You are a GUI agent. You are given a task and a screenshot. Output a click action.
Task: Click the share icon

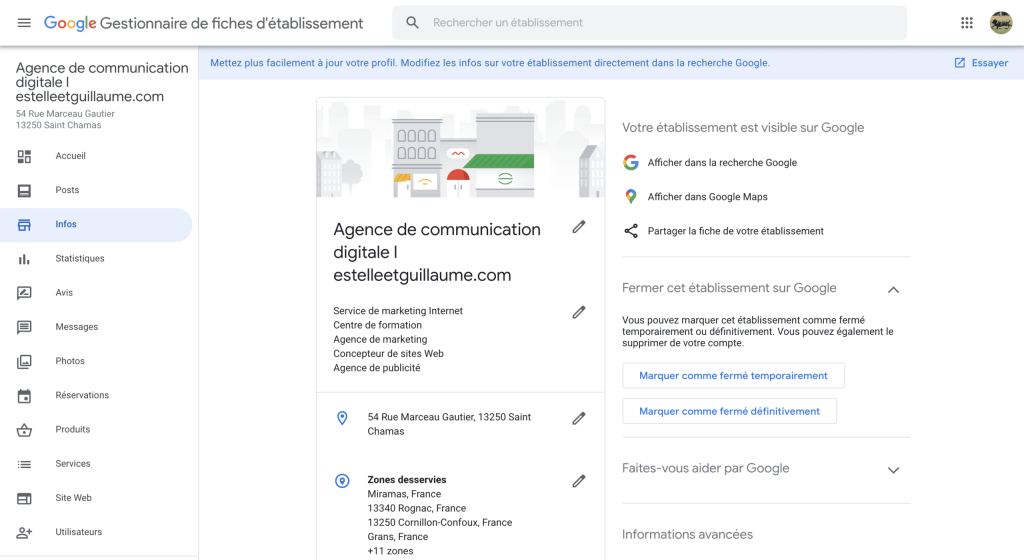tap(631, 231)
